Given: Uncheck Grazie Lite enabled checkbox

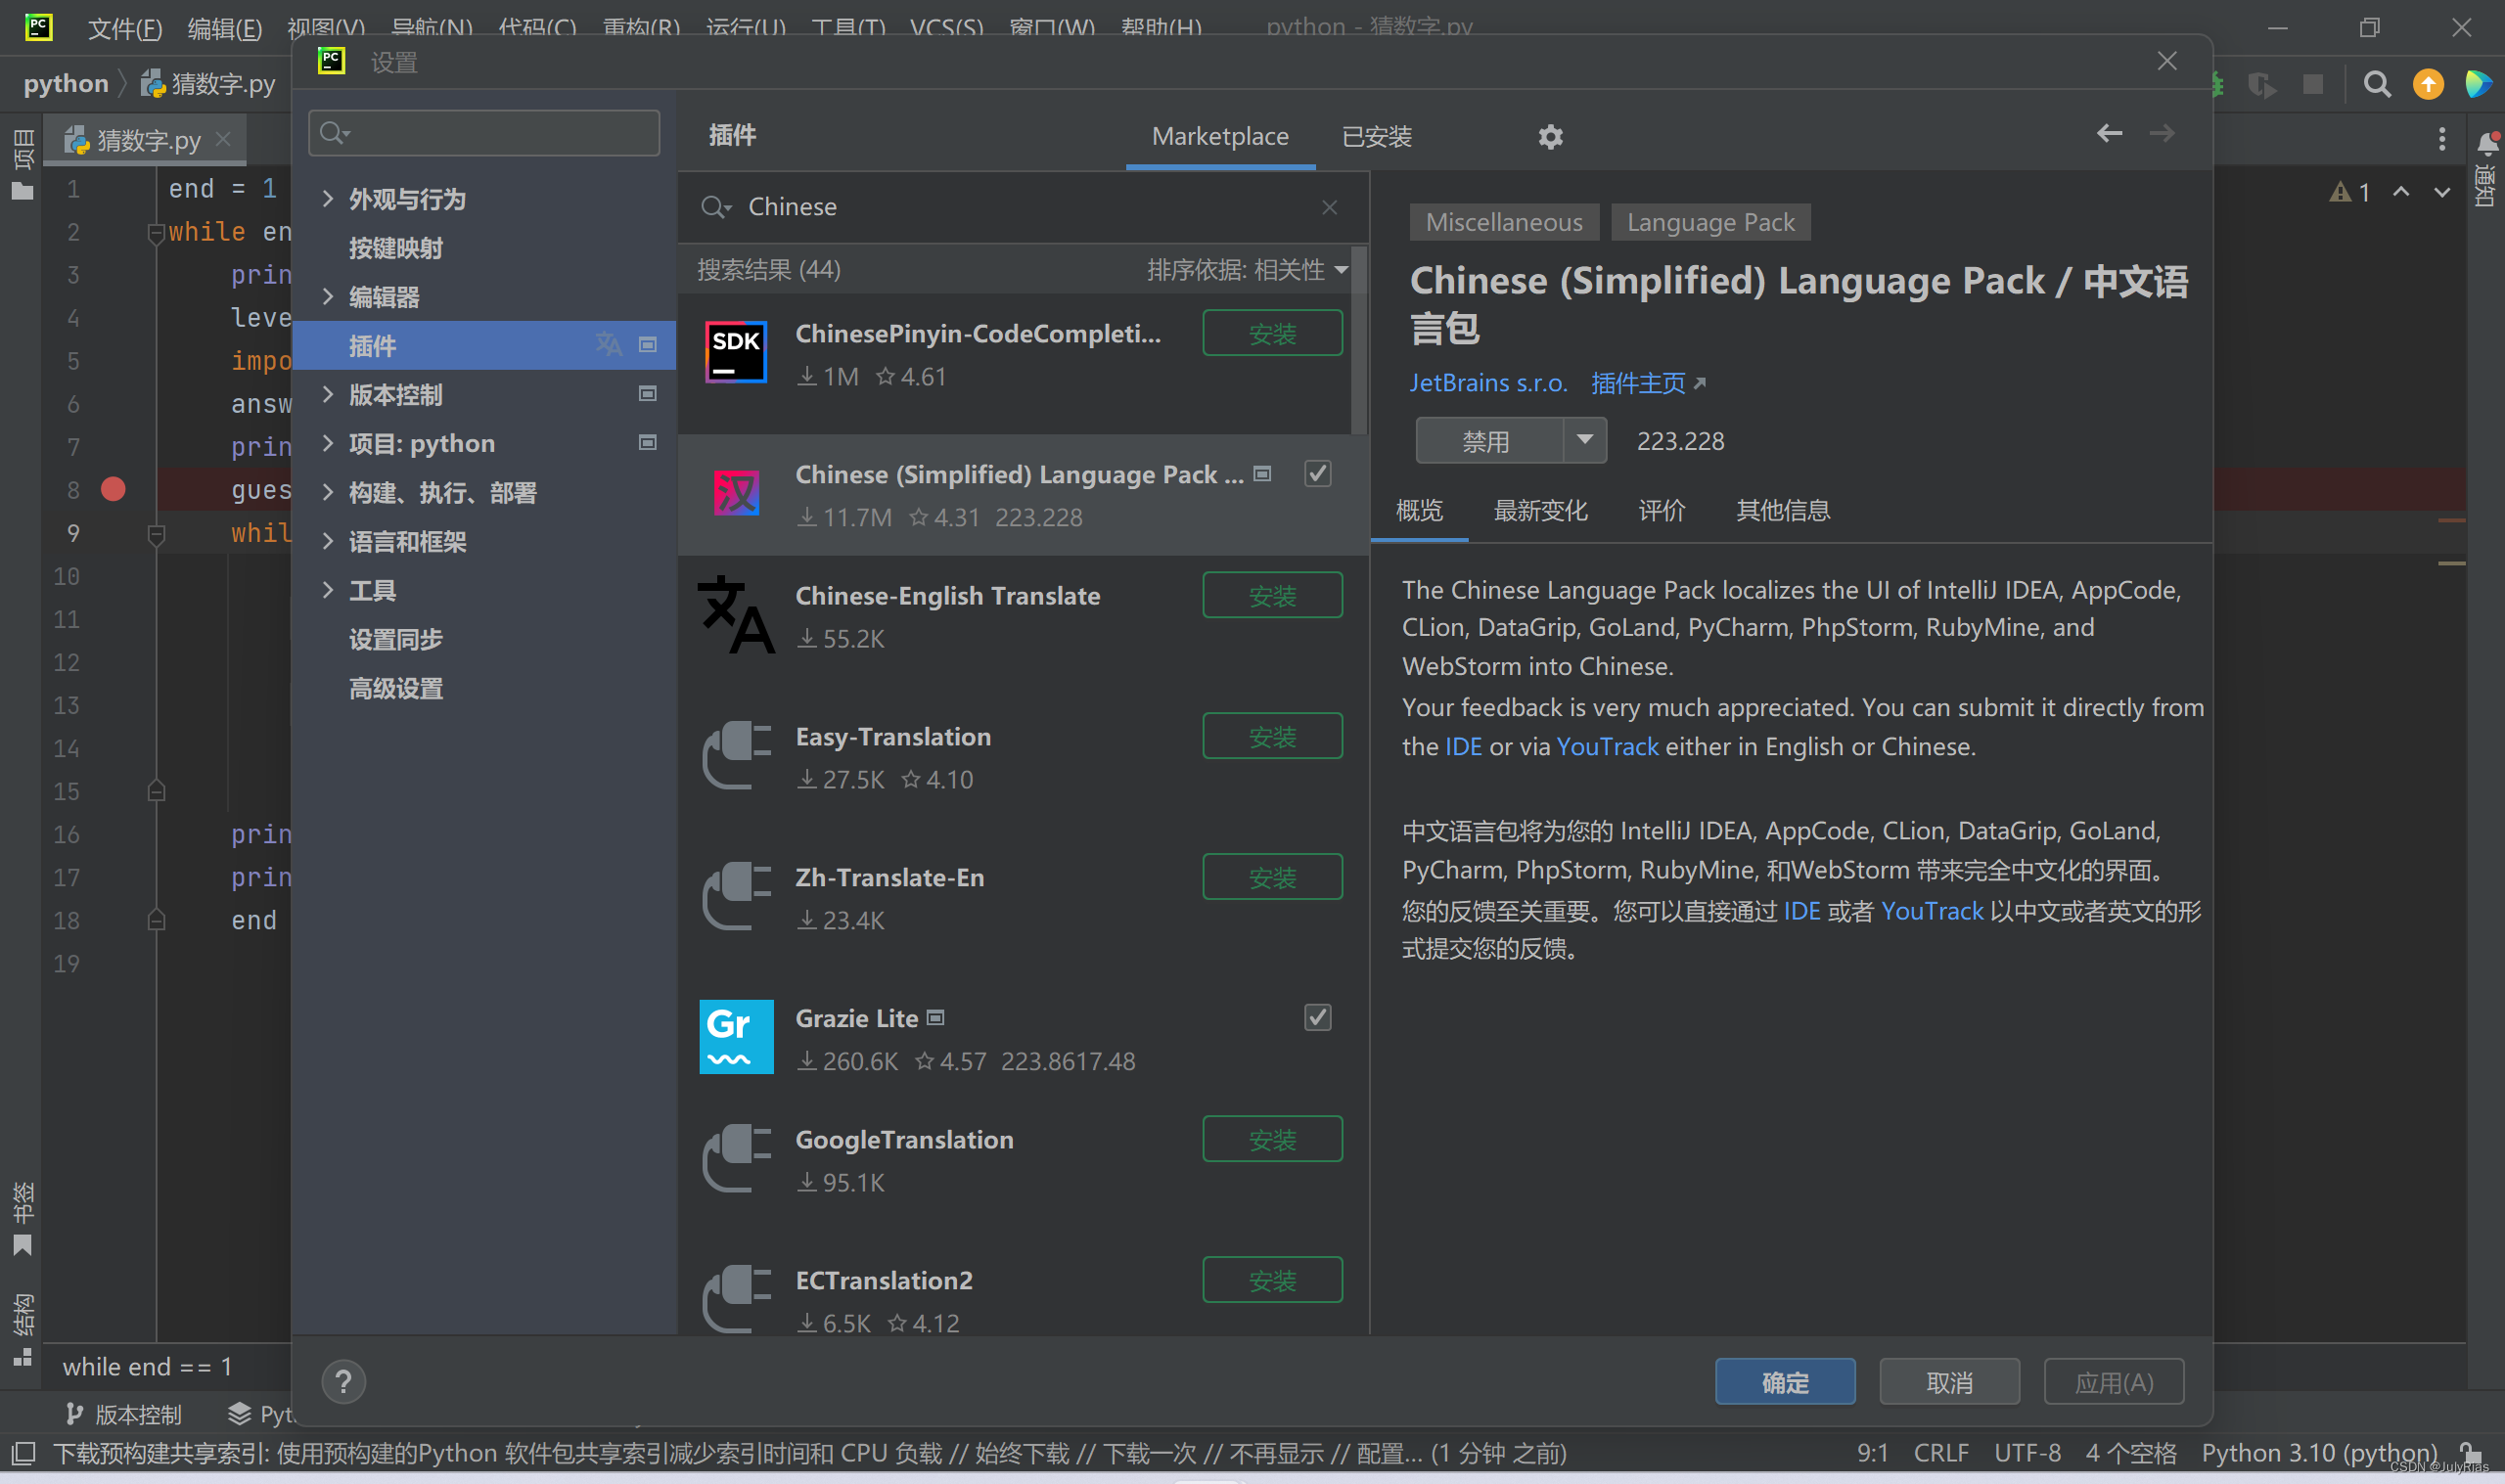Looking at the screenshot, I should click(x=1318, y=1017).
